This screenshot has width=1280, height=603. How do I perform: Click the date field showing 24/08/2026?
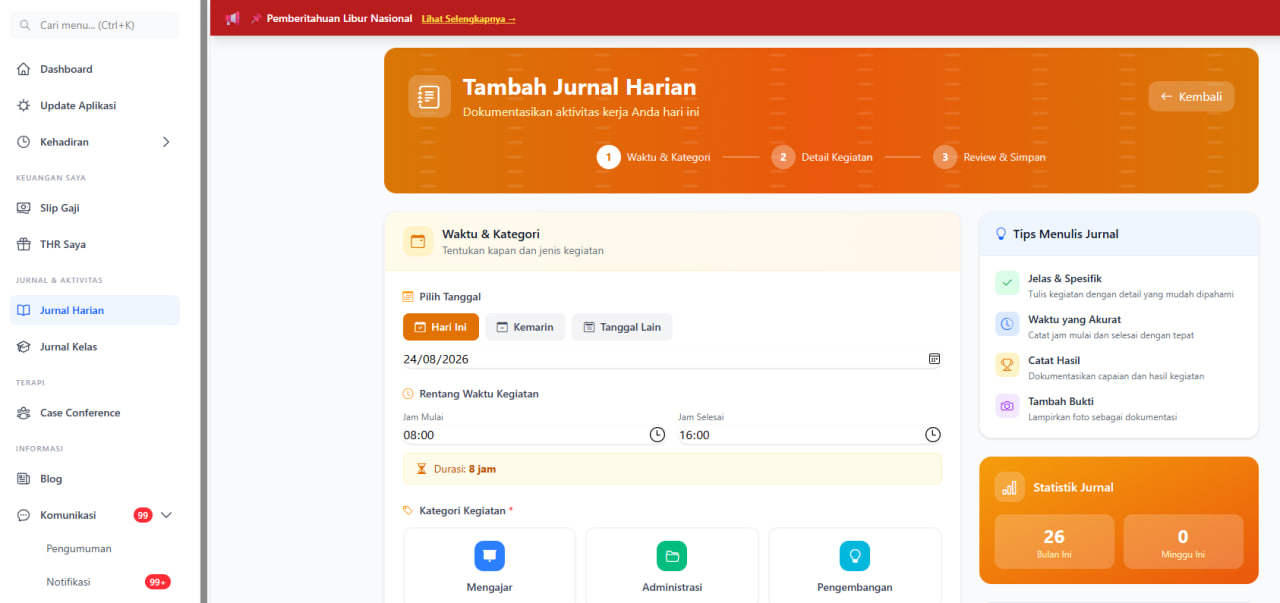click(x=672, y=359)
